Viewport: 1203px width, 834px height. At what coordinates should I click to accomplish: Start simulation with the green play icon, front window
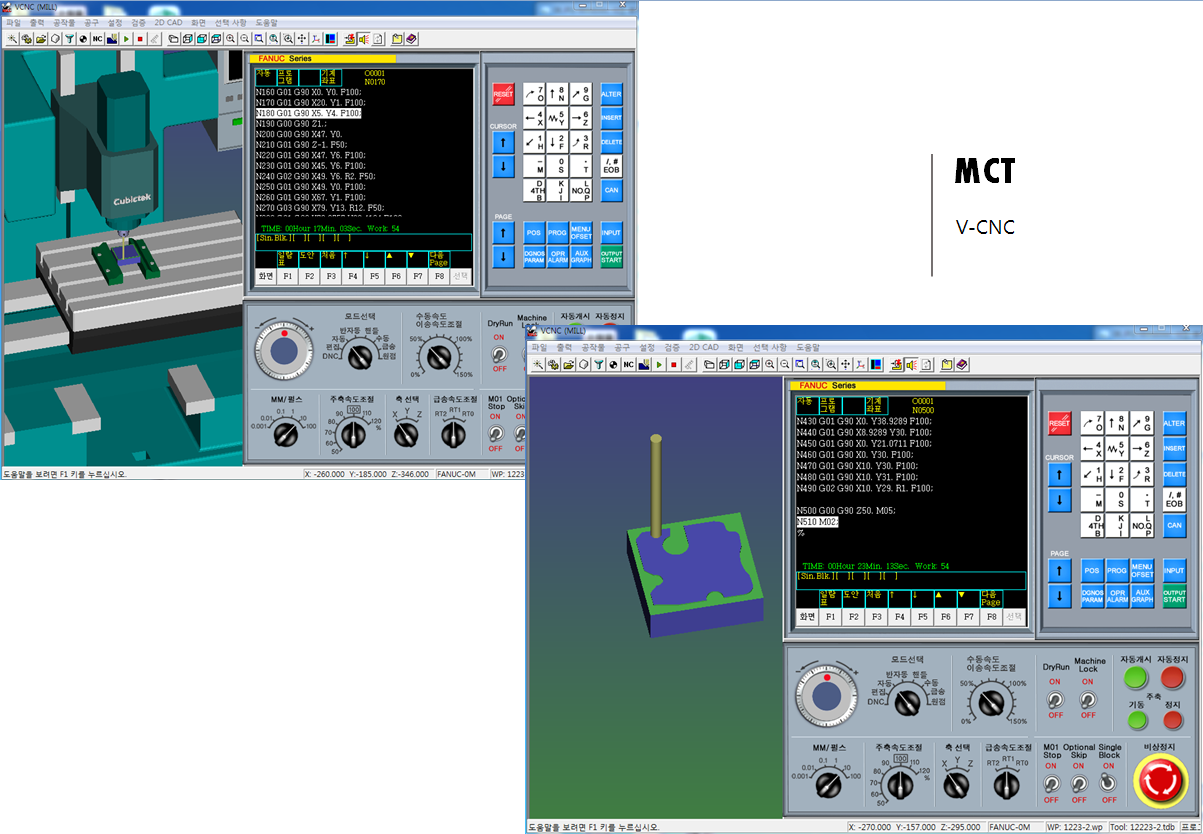(x=659, y=364)
